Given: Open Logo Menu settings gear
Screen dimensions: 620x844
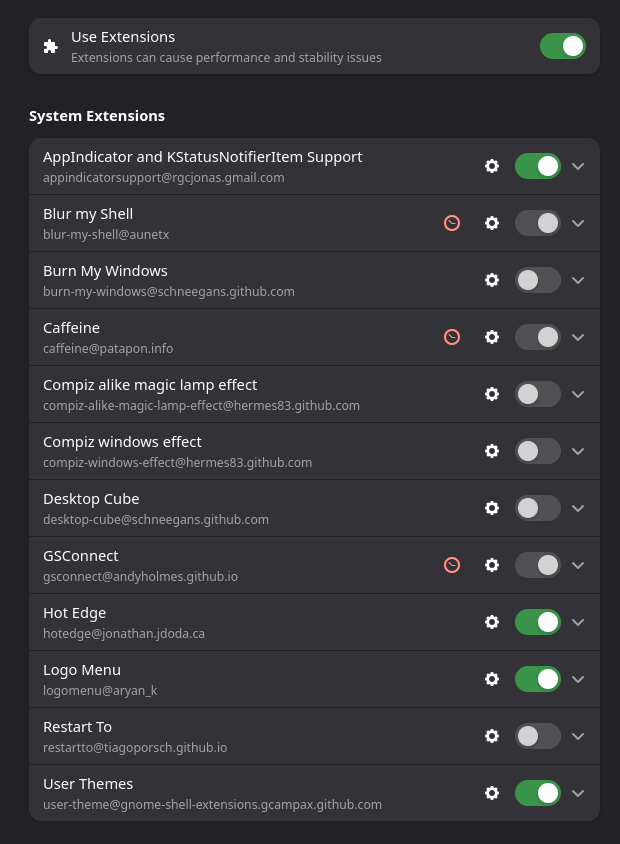Looking at the screenshot, I should pyautogui.click(x=491, y=679).
